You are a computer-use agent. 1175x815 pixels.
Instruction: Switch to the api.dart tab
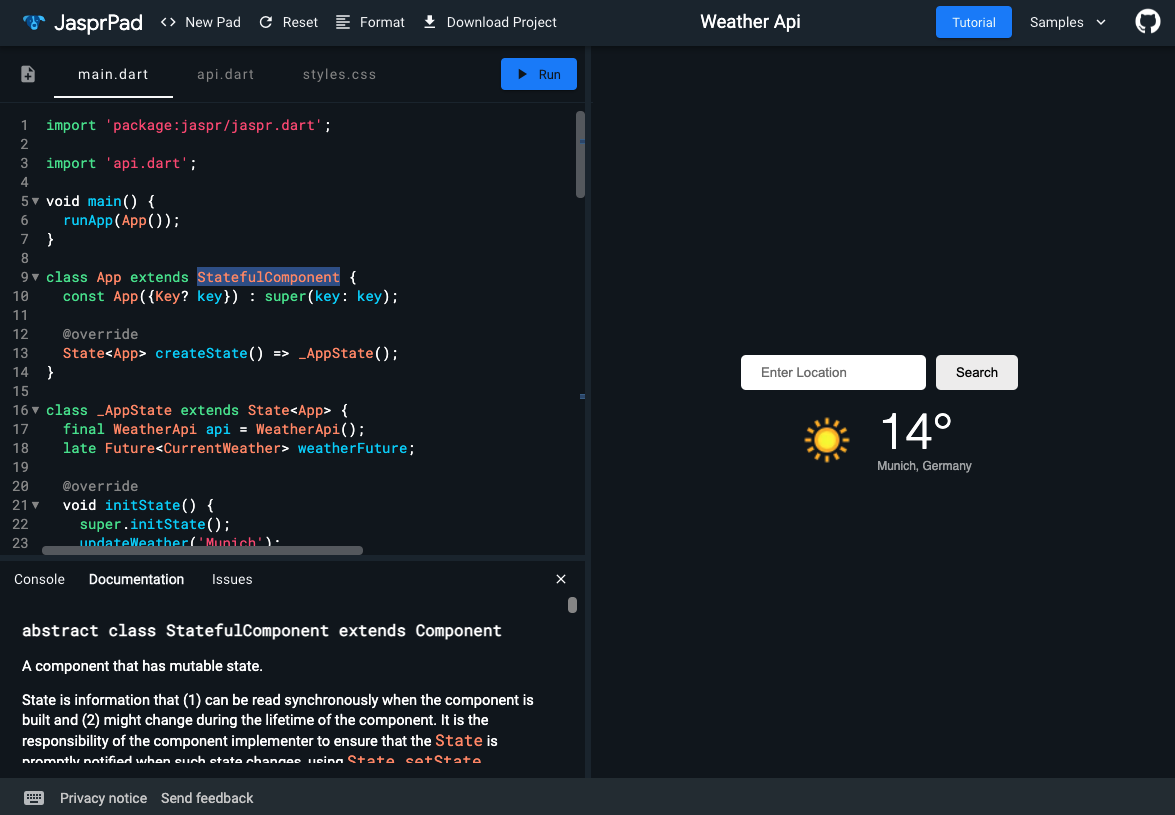click(x=226, y=73)
